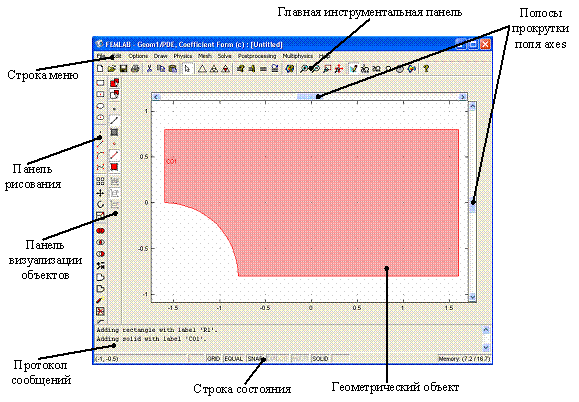
Task: Open the Mesh menu
Action: click(x=205, y=56)
